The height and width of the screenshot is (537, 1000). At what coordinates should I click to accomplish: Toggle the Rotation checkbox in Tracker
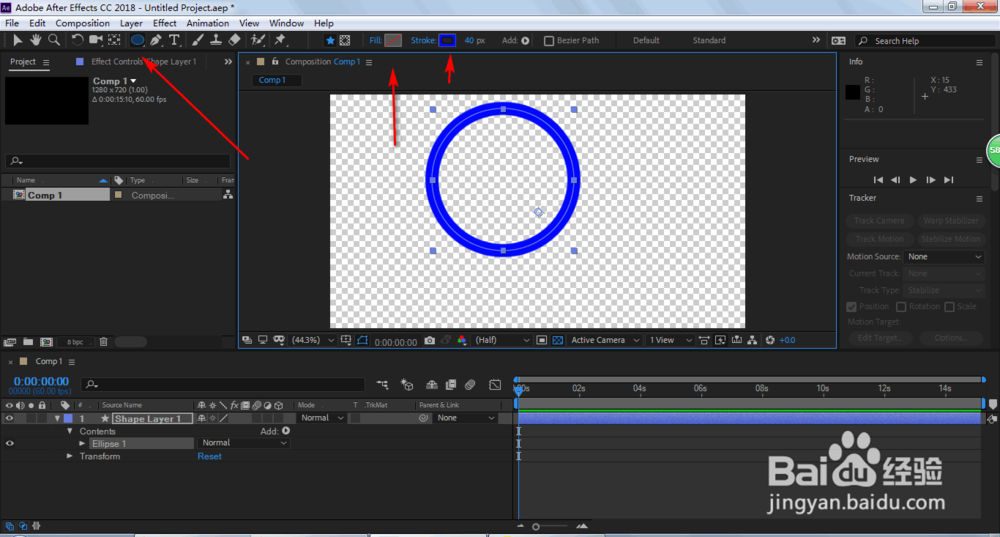point(901,307)
